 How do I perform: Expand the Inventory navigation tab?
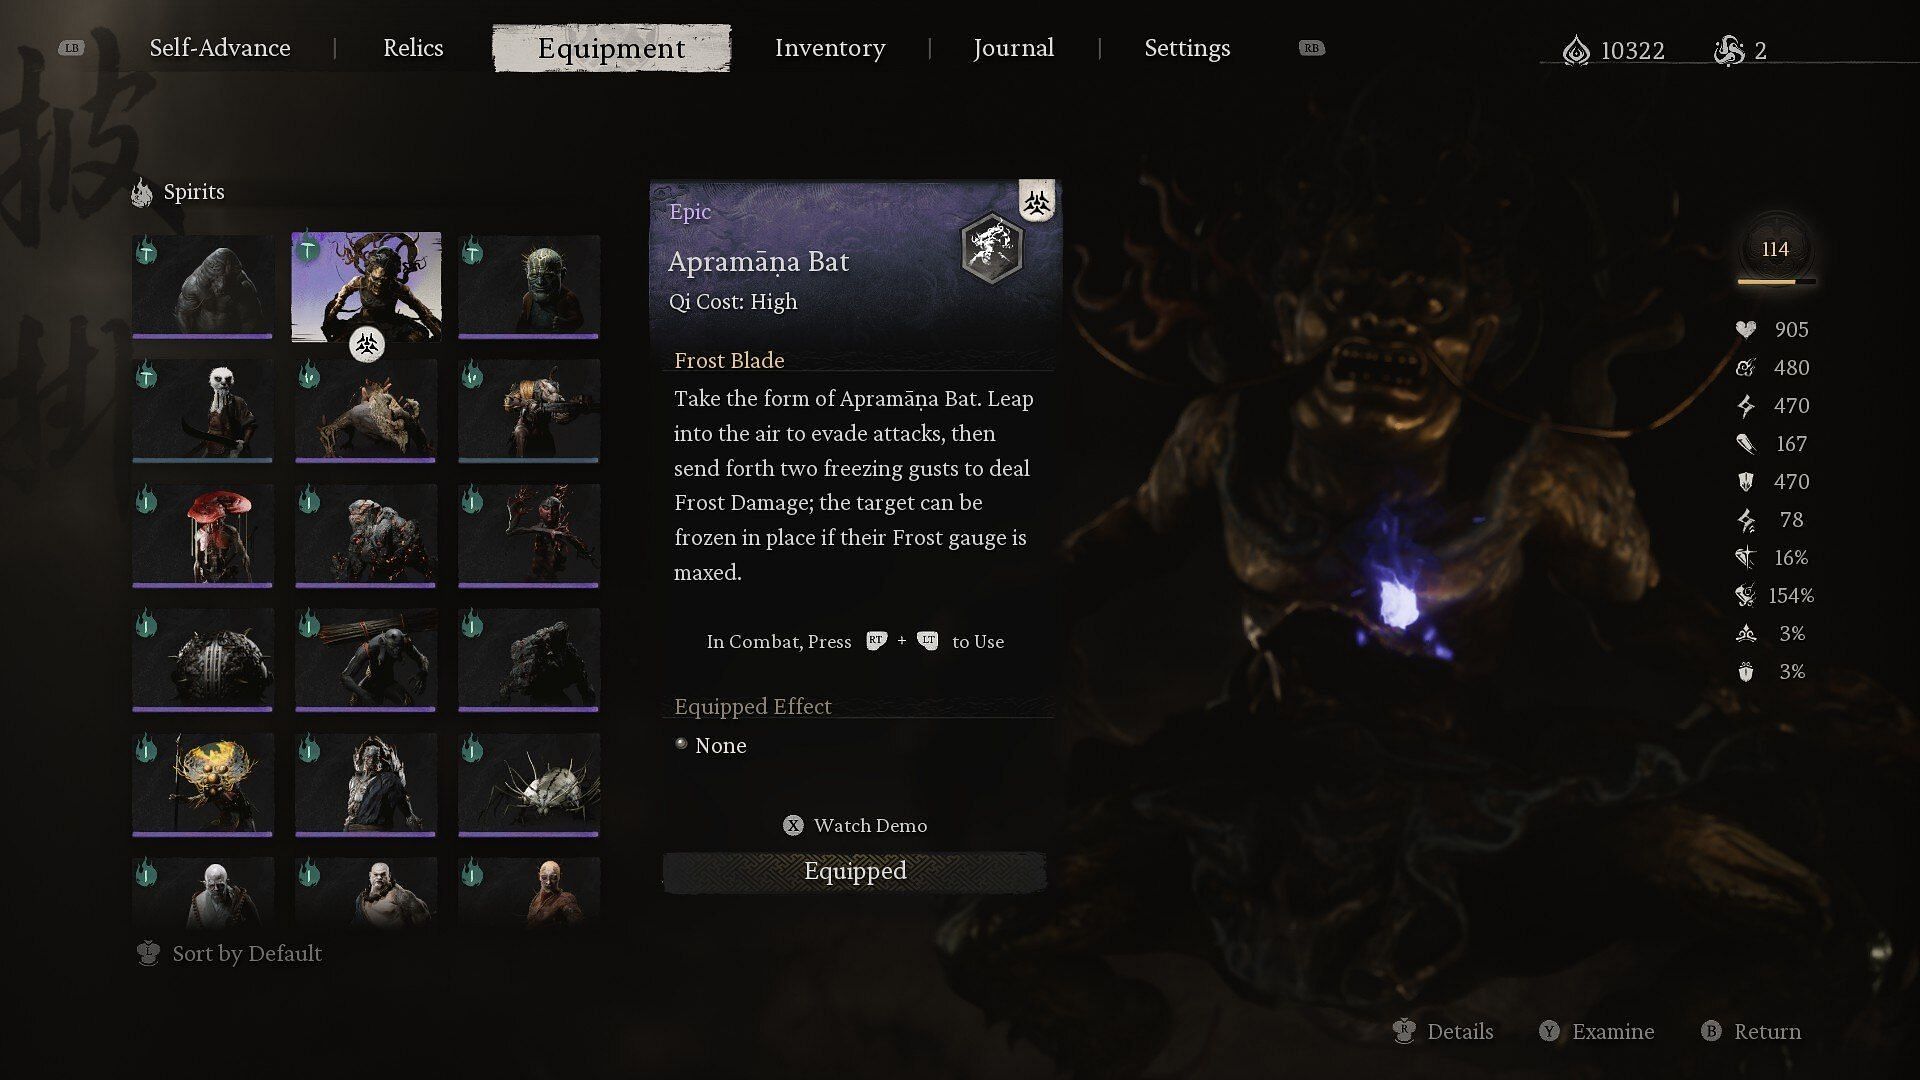pyautogui.click(x=828, y=46)
